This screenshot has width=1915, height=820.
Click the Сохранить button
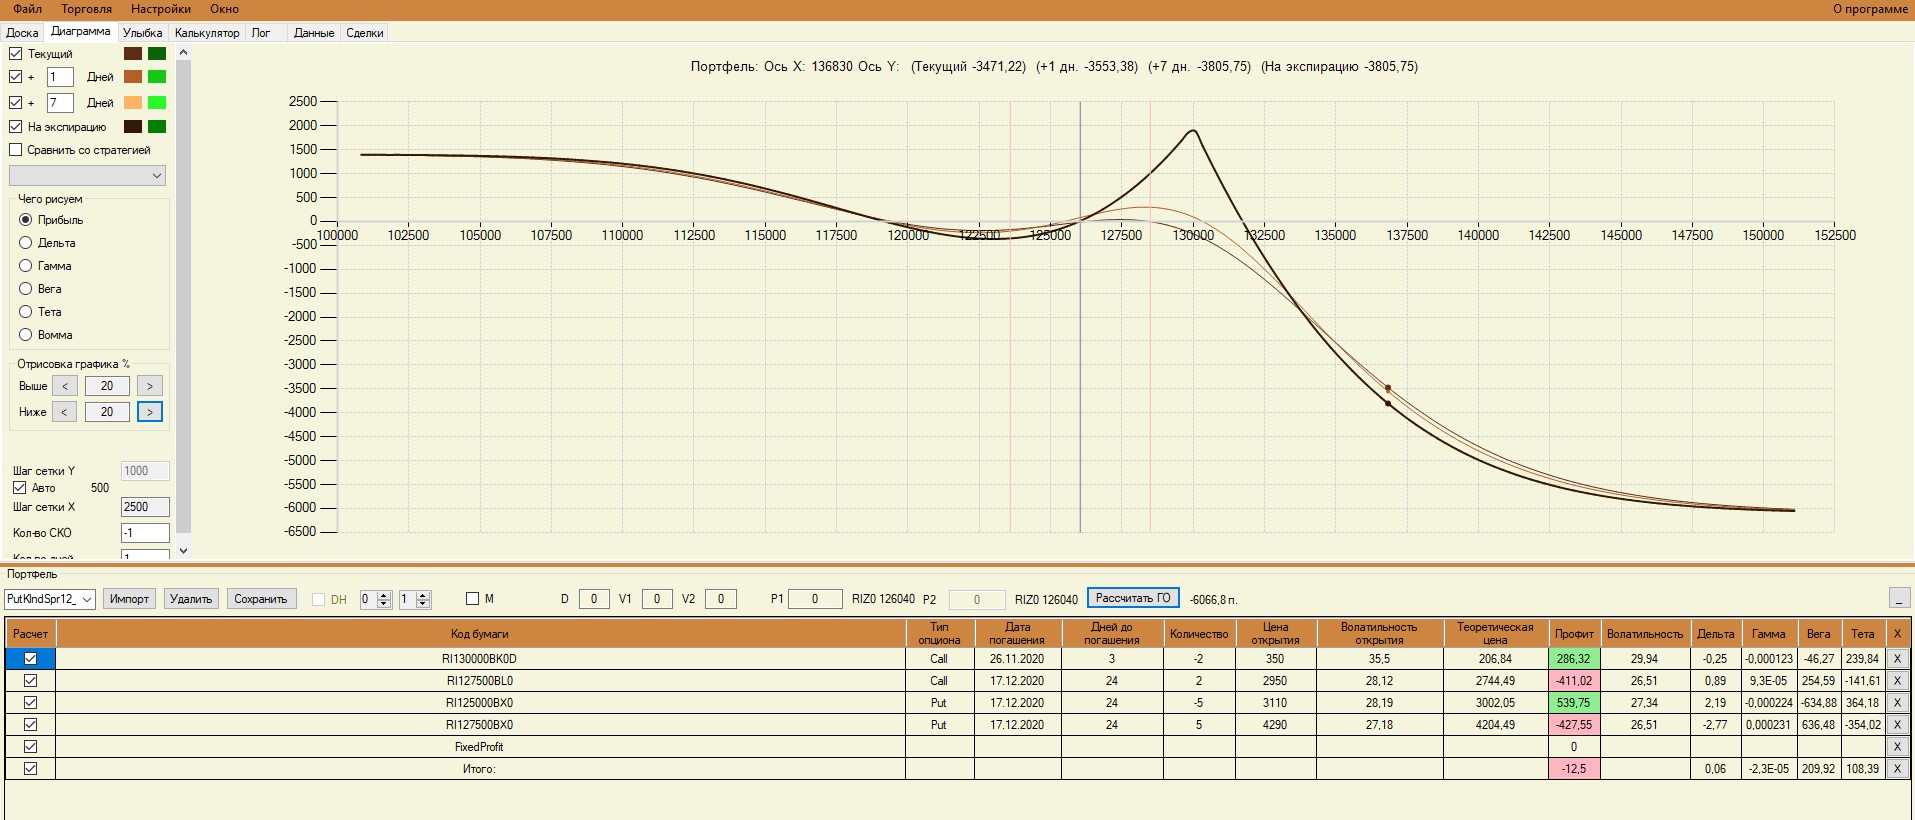[x=261, y=599]
